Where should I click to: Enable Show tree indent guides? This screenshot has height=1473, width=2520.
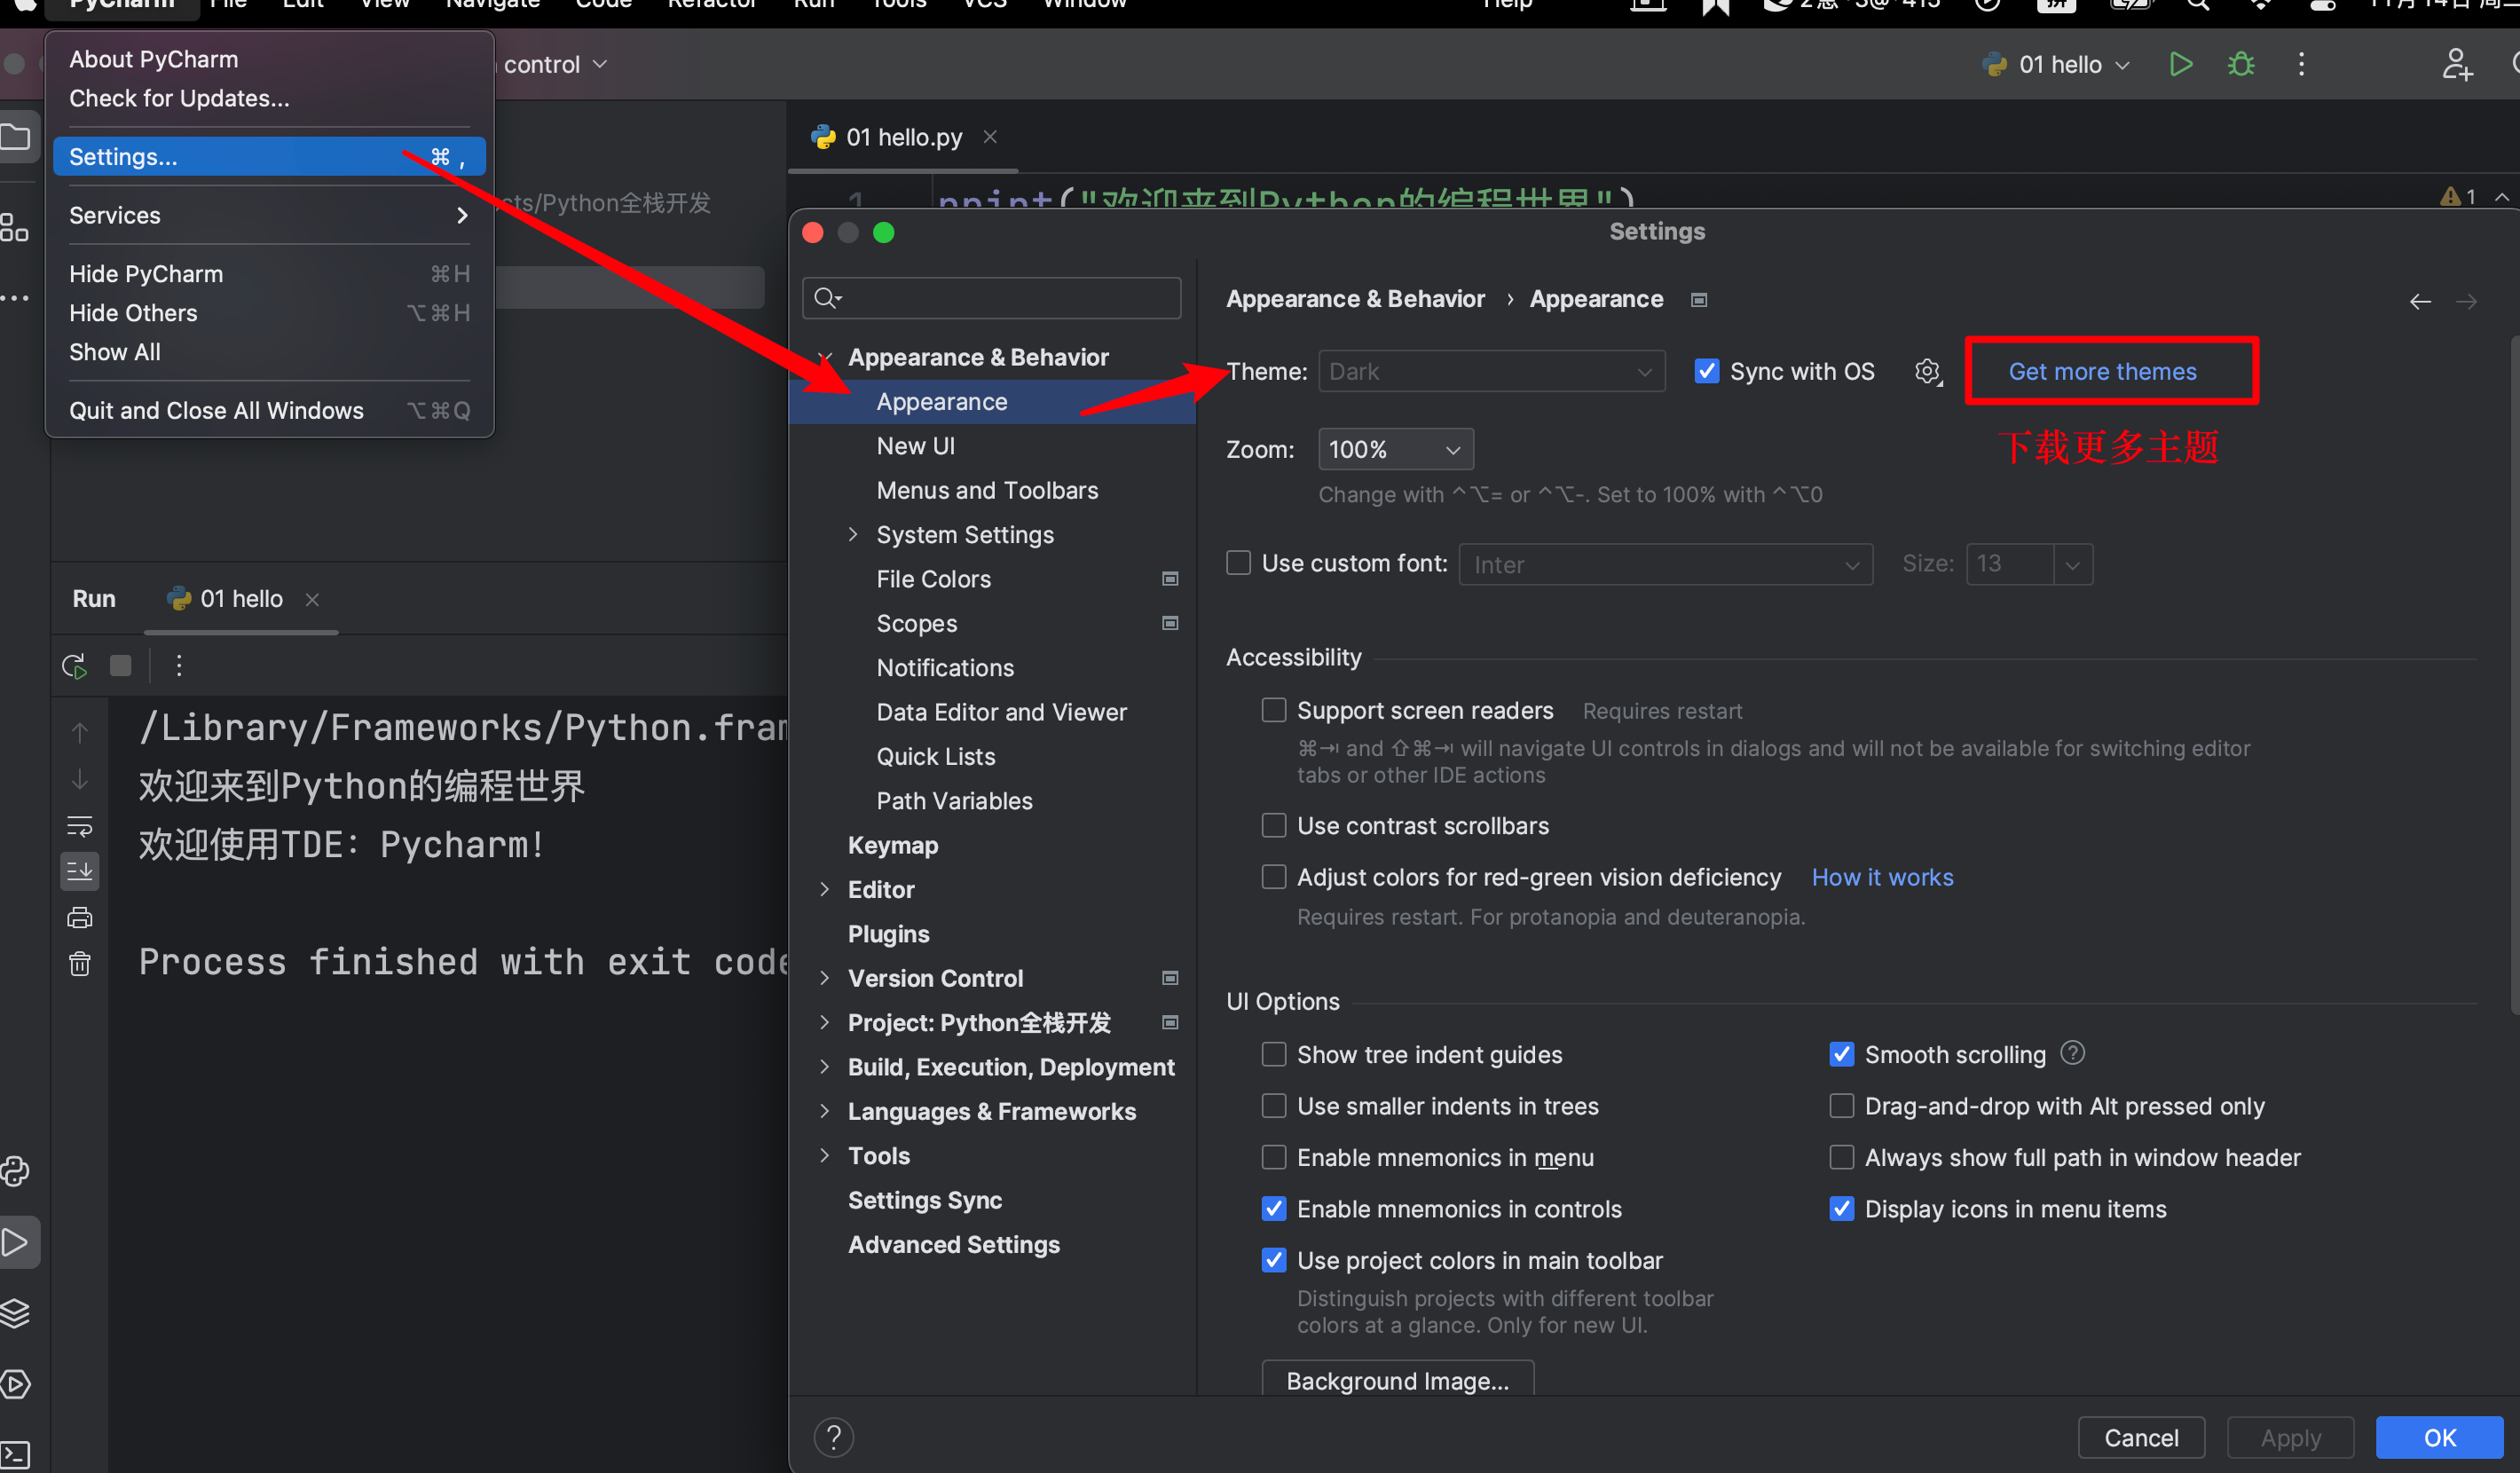coord(1274,1055)
